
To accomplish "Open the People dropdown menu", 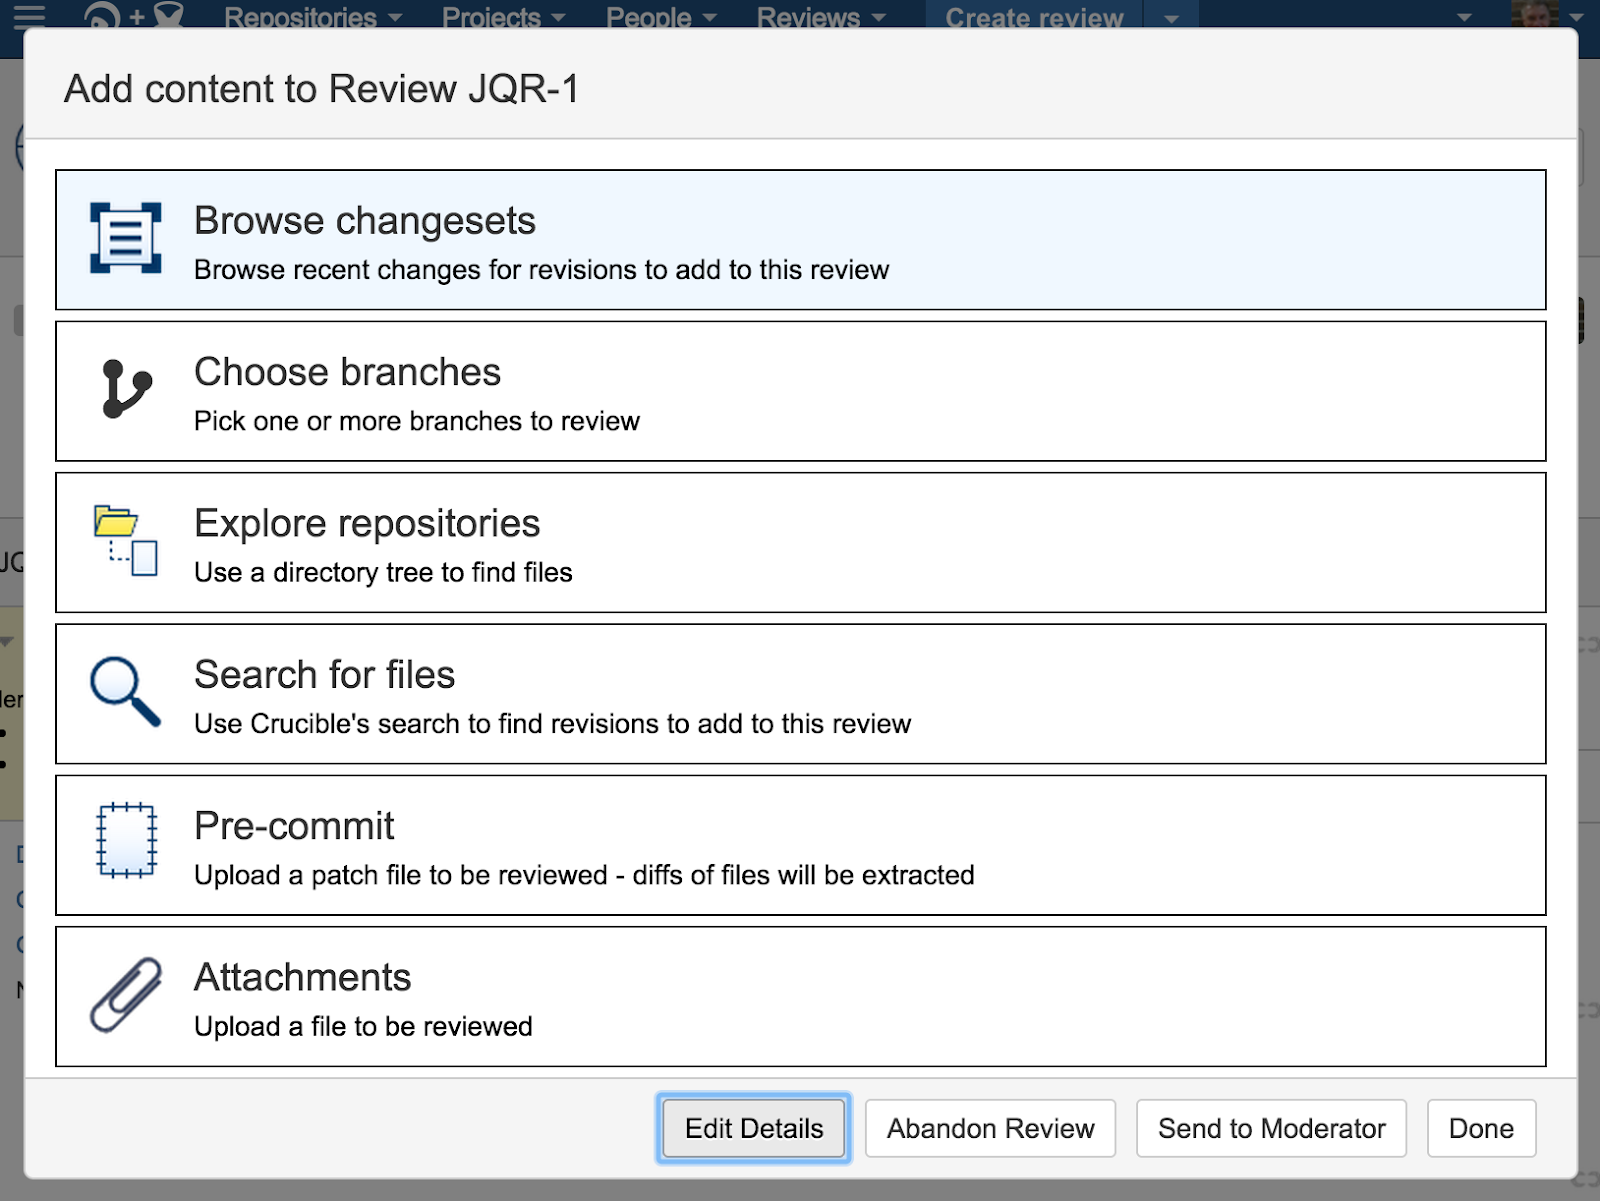I will 661,16.
